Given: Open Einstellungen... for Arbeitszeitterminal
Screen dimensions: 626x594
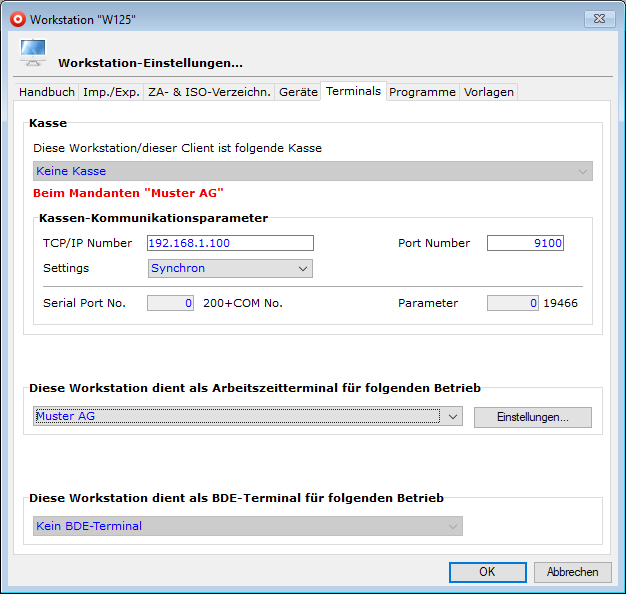Looking at the screenshot, I should (x=532, y=417).
